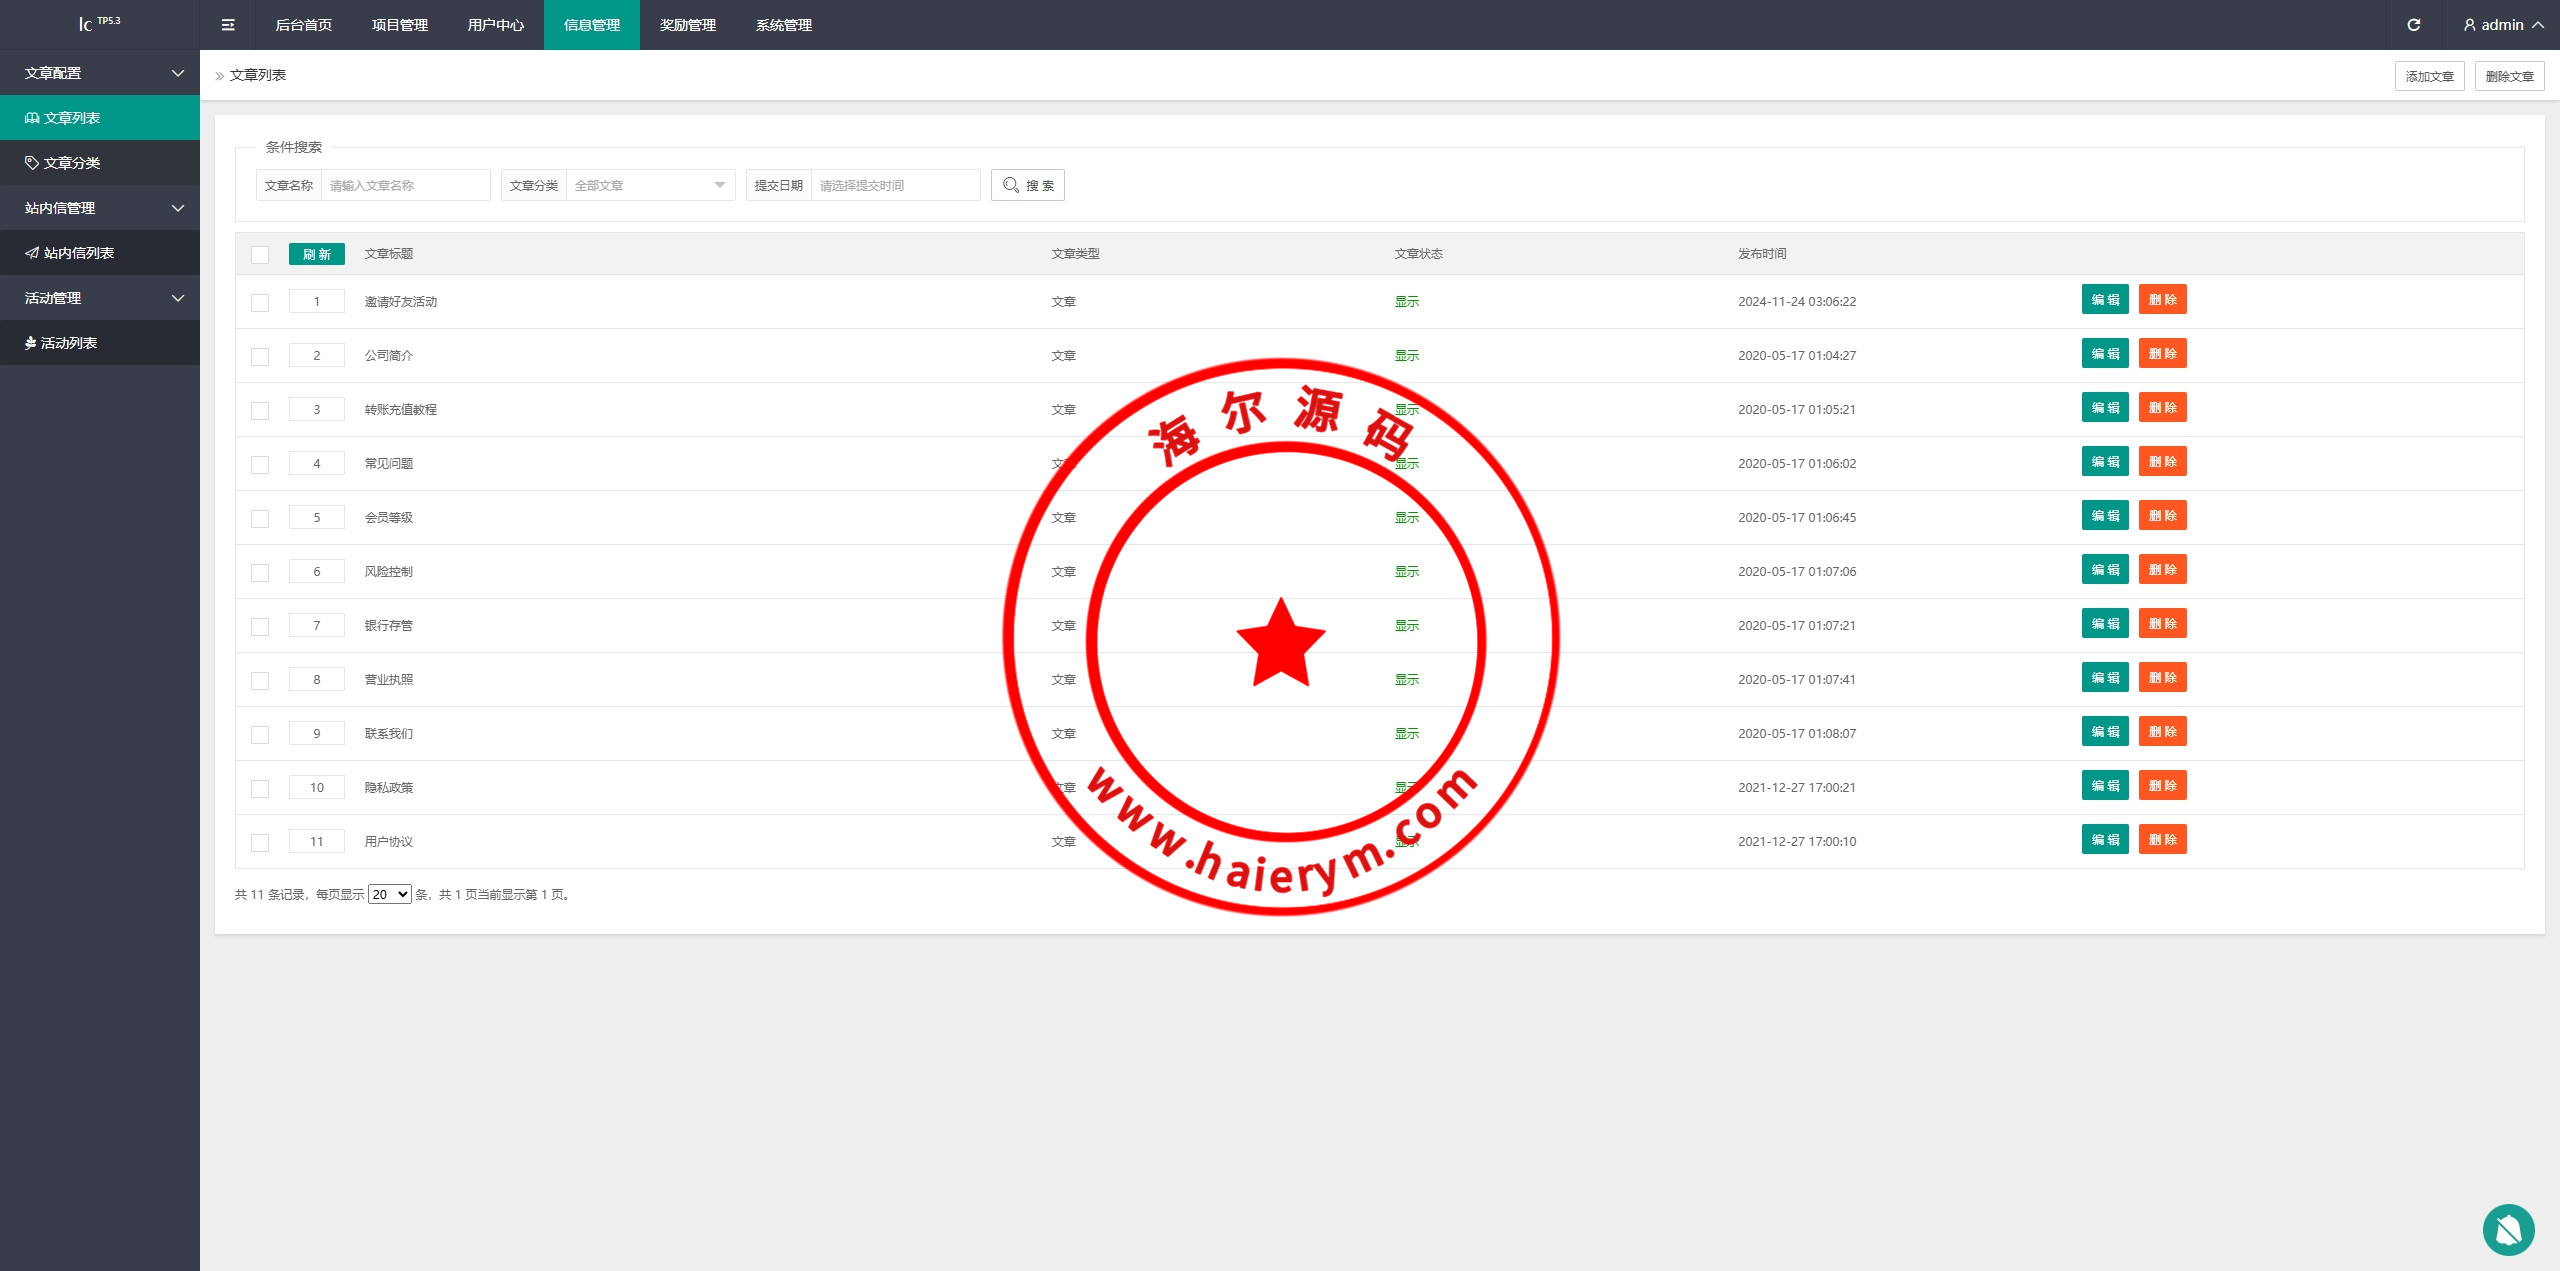Open 文章分类 with the tag icon
The width and height of the screenshot is (2560, 1271).
72,163
